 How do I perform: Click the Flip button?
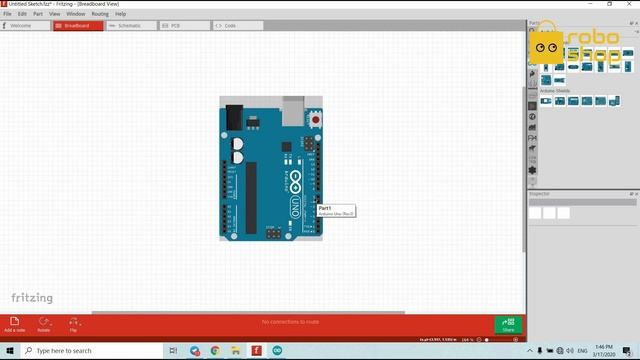73,324
